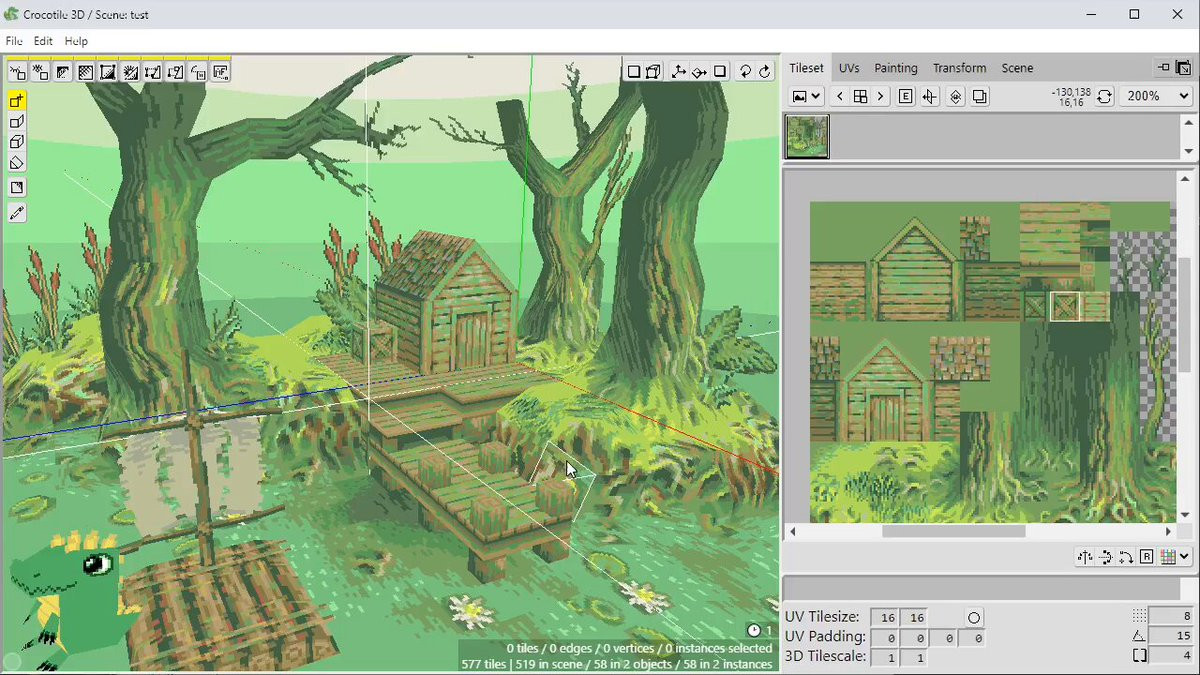The height and width of the screenshot is (675, 1200).
Task: Select the Draw Tile tool highlighted in yellow
Action: [17, 100]
